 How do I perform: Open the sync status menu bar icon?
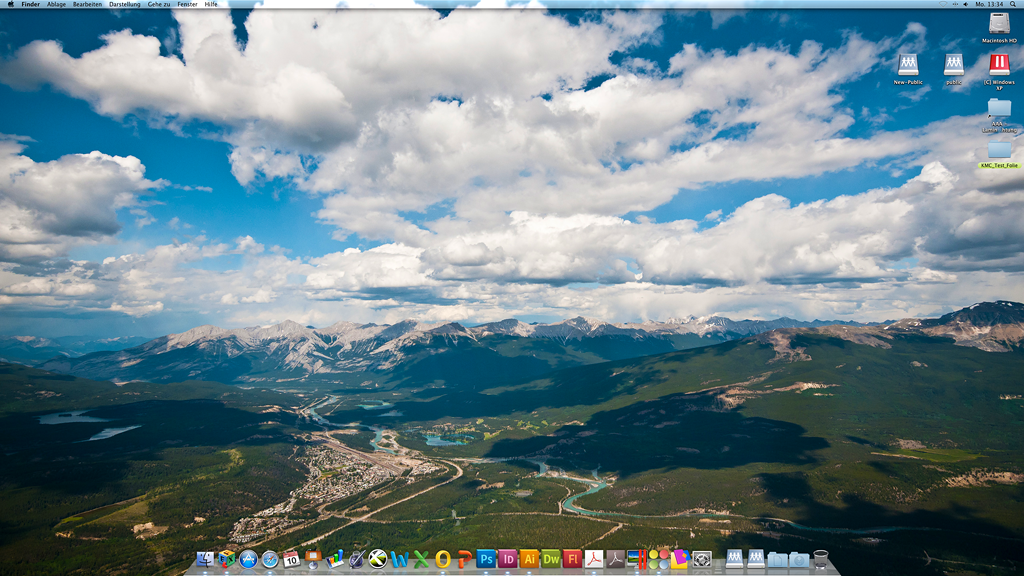955,4
